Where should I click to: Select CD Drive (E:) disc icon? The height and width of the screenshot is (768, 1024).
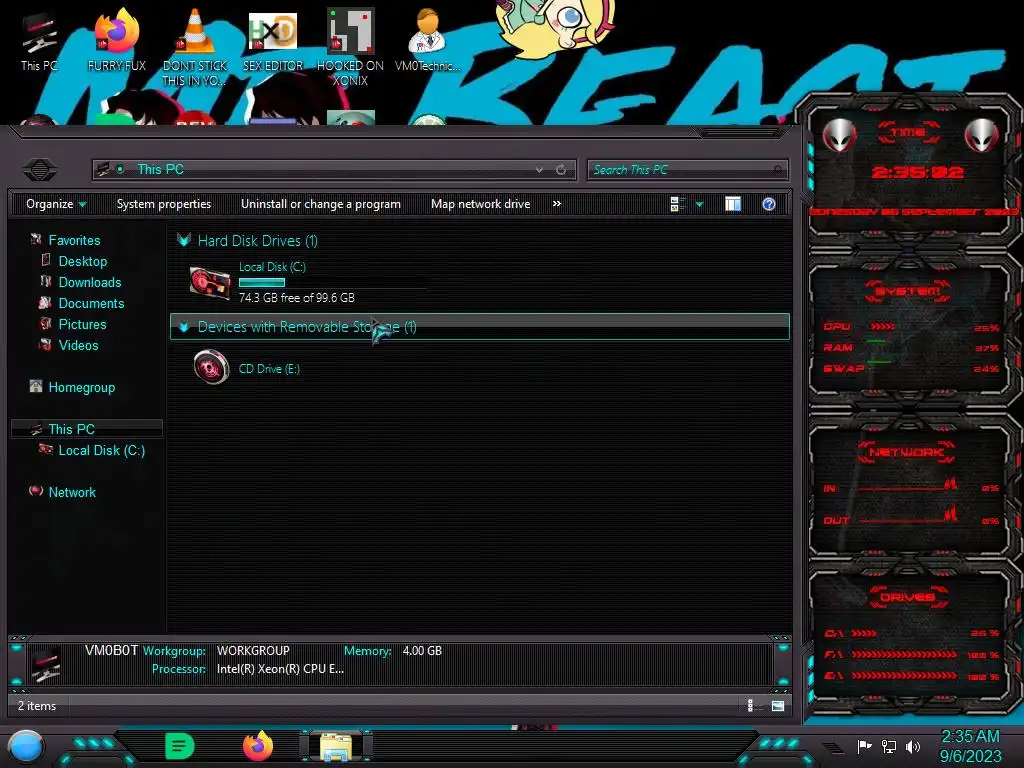211,366
